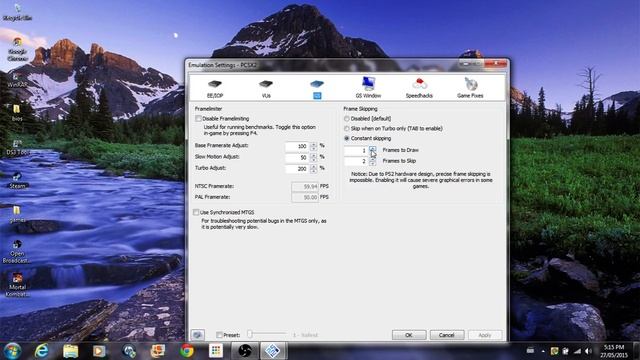This screenshot has width=640, height=360.
Task: Launch Internet Explorer from taskbar
Action: [x=41, y=351]
